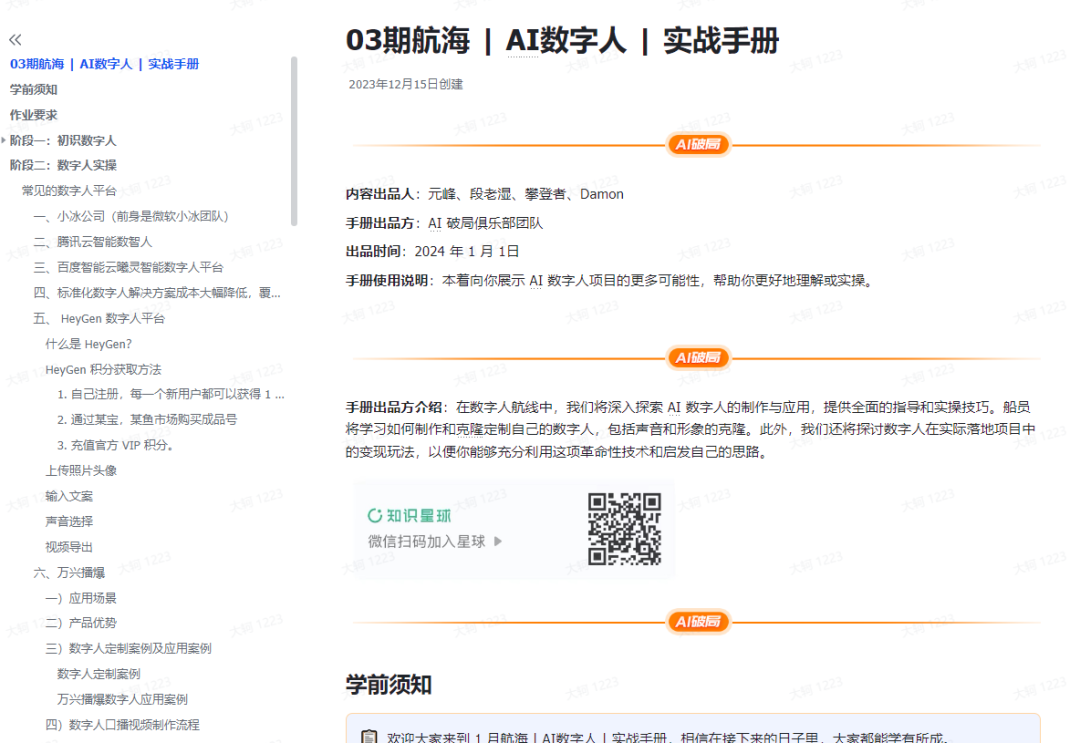Open 3. 充值官方 VIP 积分 entry
1080x743 pixels.
115,446
